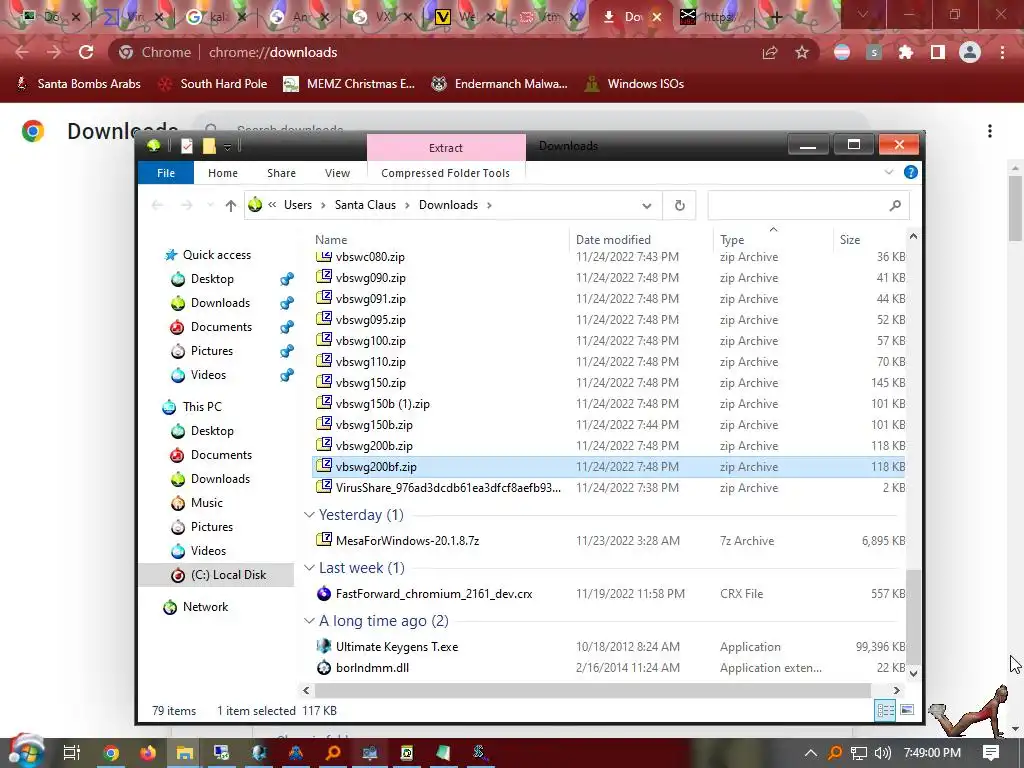1024x768 pixels.
Task: Collapse A long time ago (2) group
Action: [310, 620]
